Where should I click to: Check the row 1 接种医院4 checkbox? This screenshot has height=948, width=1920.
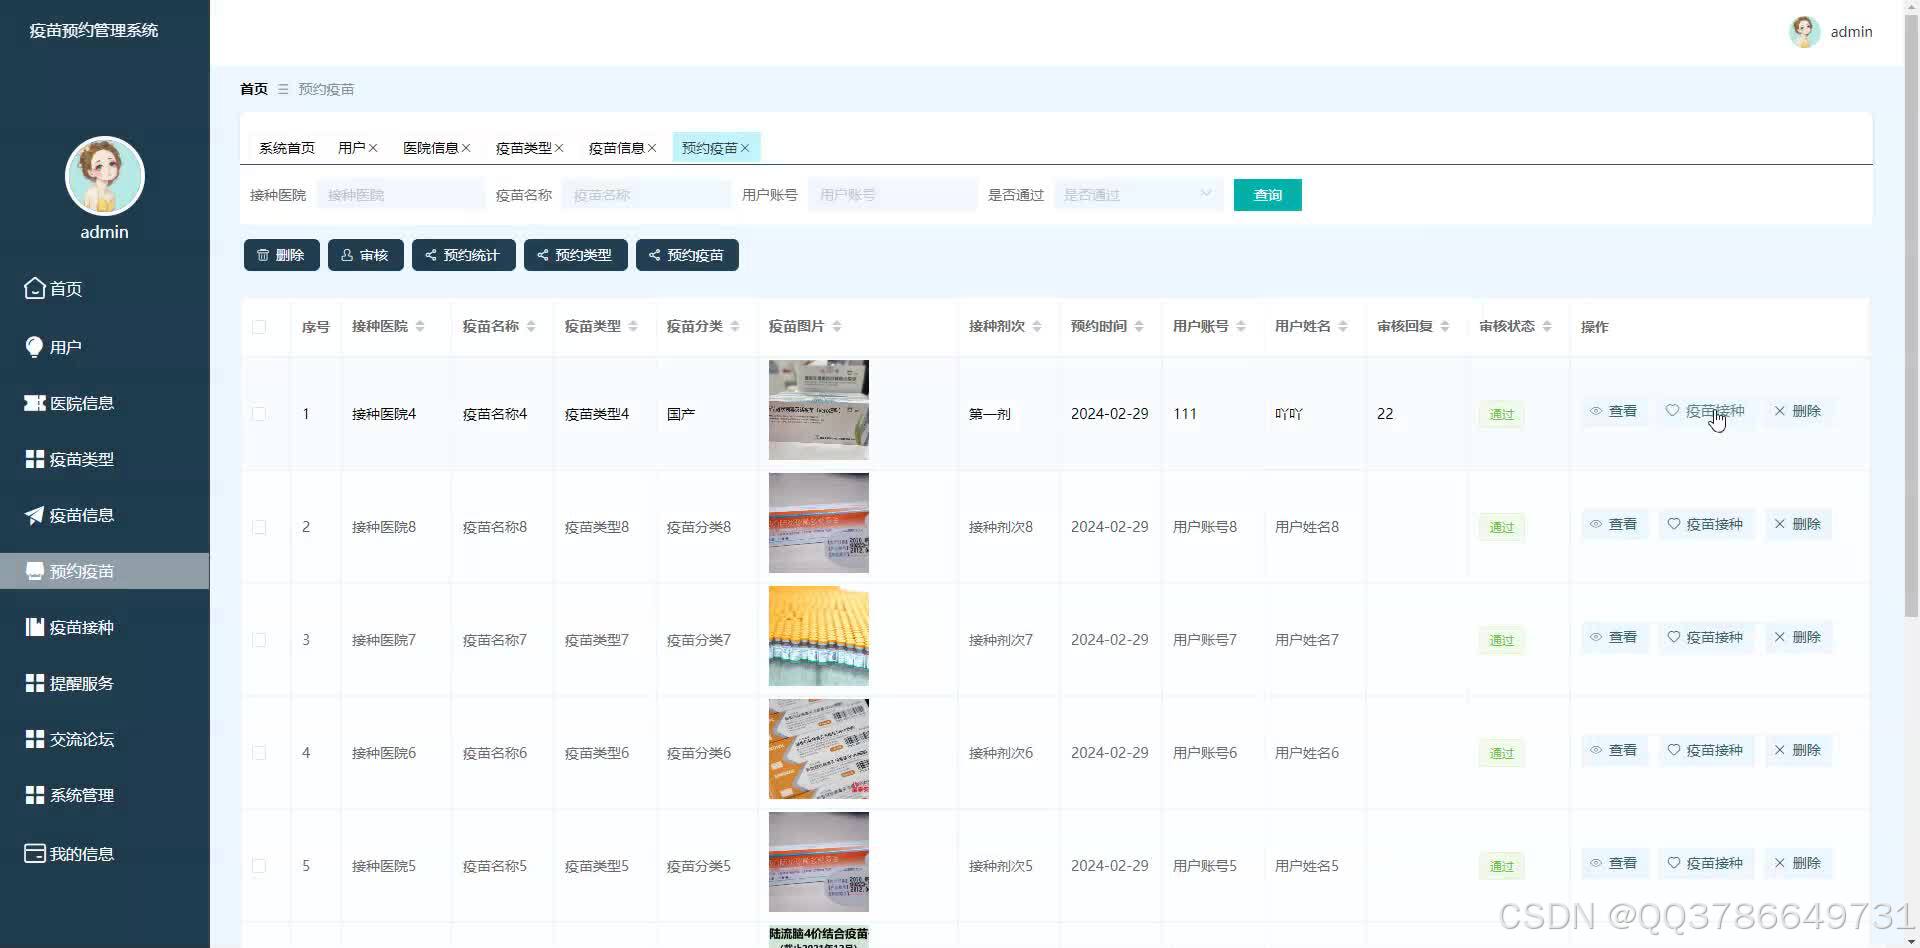(259, 414)
